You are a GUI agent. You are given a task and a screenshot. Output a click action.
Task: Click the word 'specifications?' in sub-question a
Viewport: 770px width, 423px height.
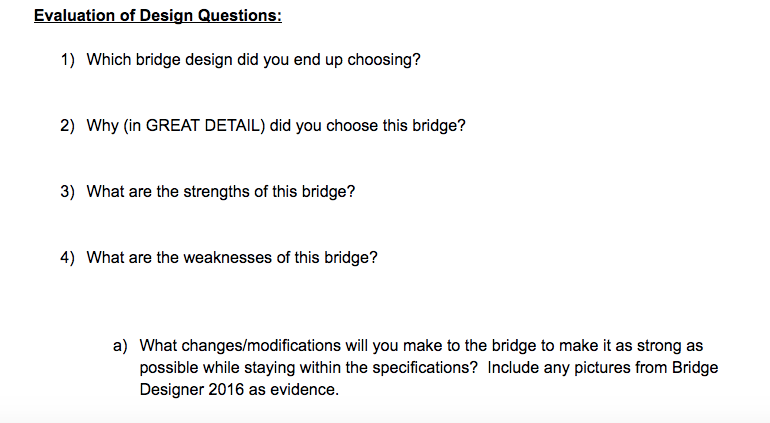pos(425,367)
